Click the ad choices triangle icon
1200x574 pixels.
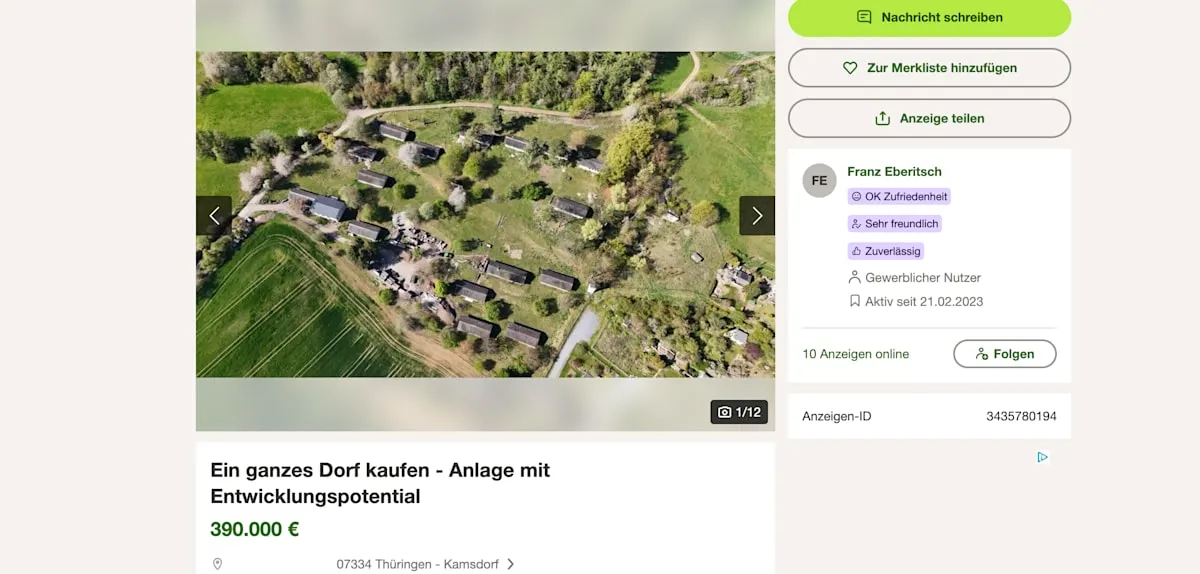[x=1042, y=457]
